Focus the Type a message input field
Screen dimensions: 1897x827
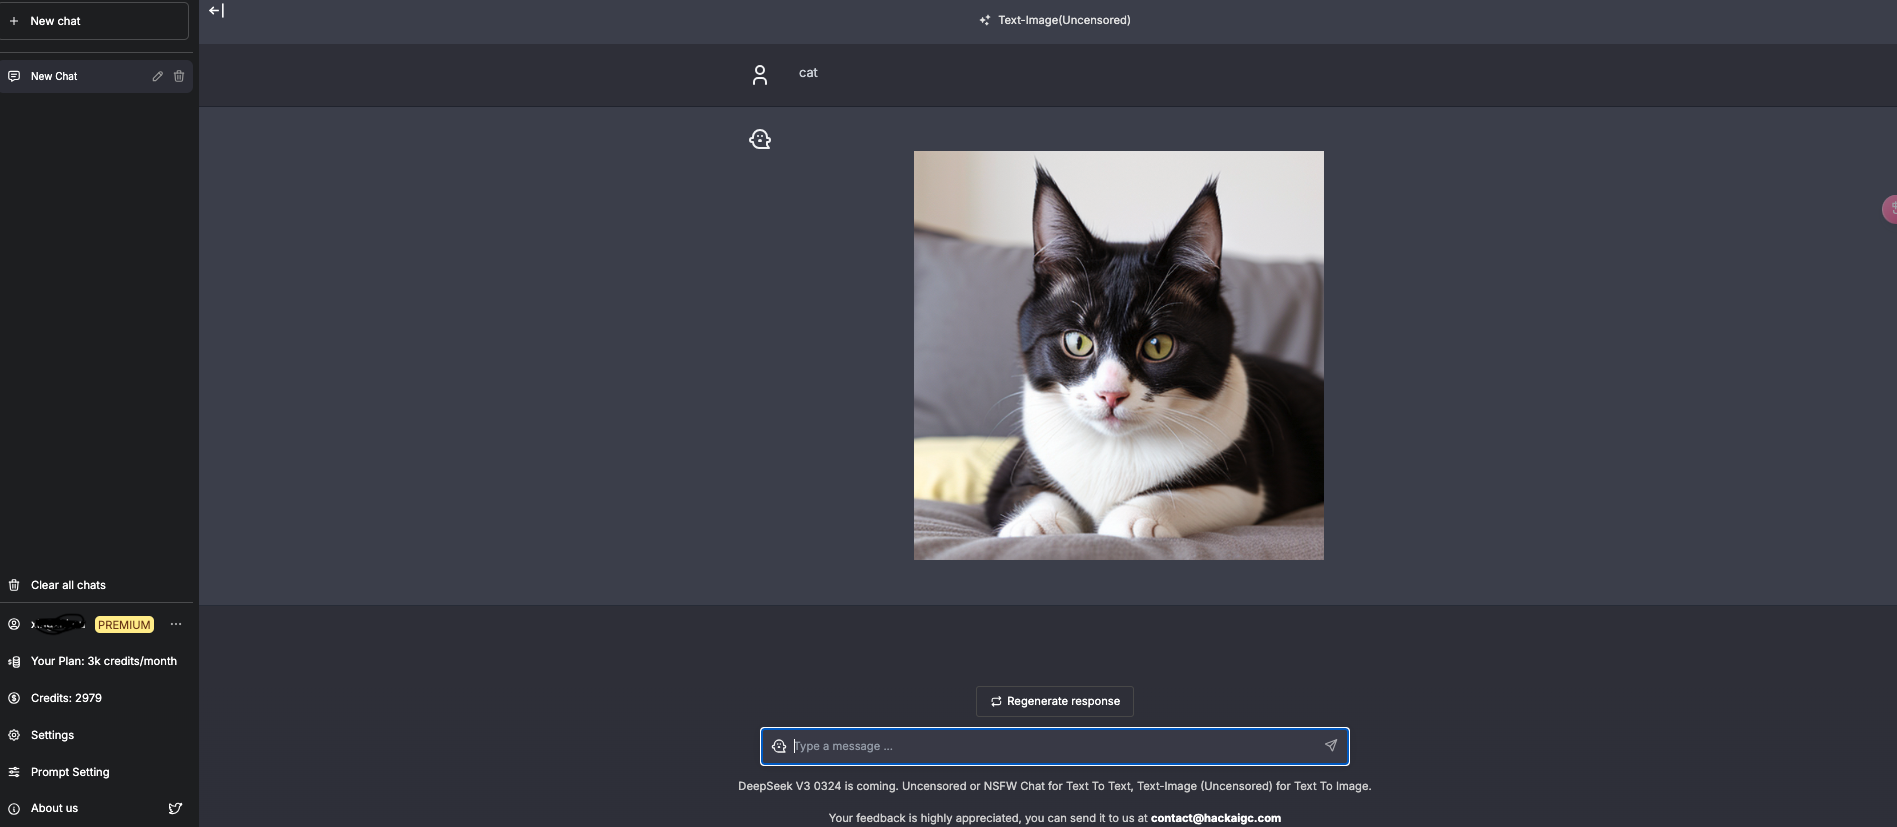(x=1050, y=746)
